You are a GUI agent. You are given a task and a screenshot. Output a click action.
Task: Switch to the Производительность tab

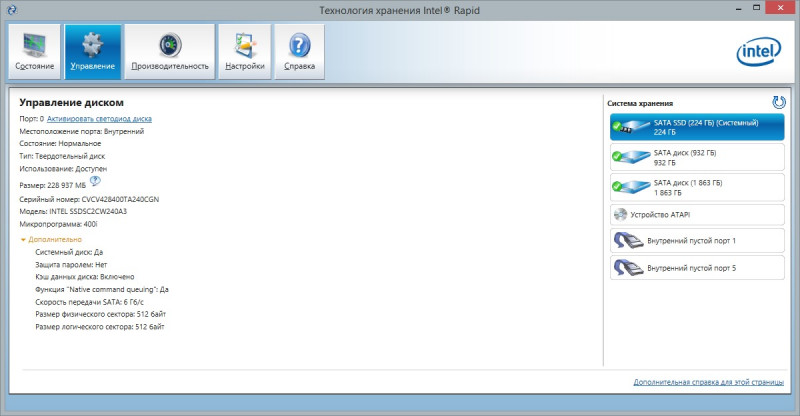tap(170, 52)
